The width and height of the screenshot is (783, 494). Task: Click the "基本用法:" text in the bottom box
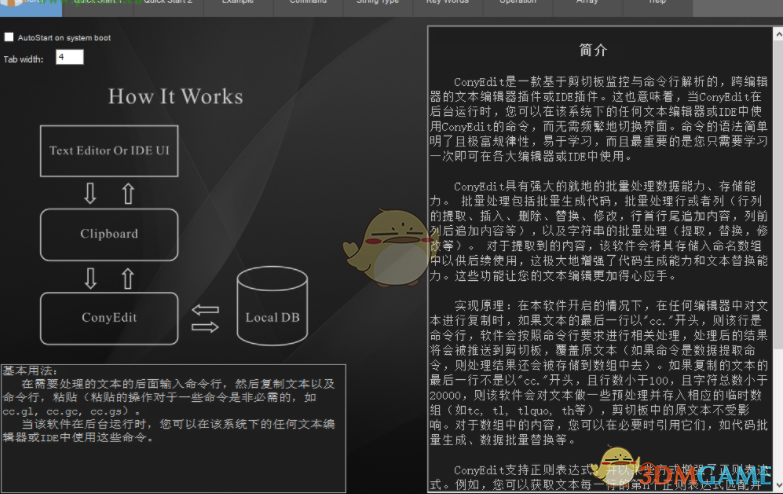(30, 371)
